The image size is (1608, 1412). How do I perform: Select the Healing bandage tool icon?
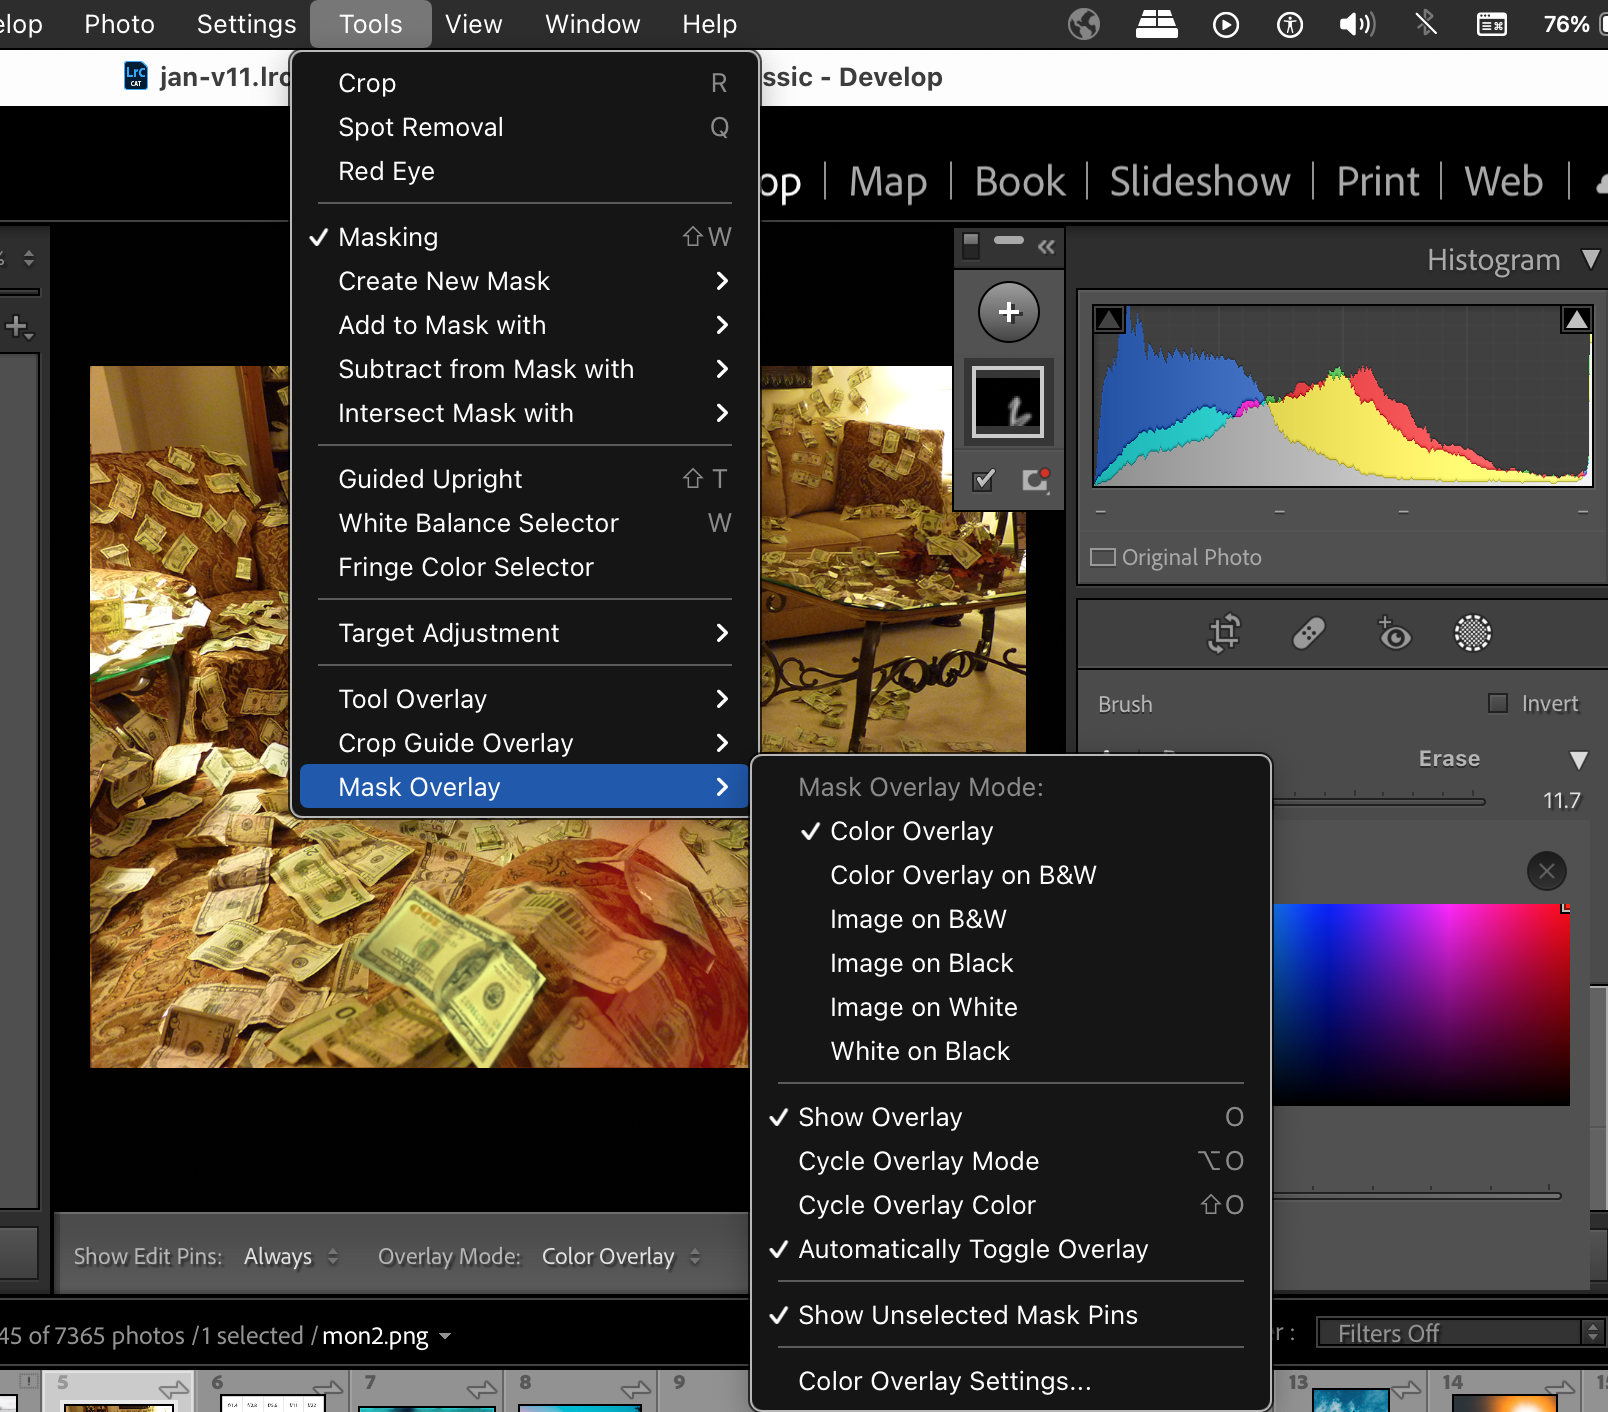point(1308,633)
